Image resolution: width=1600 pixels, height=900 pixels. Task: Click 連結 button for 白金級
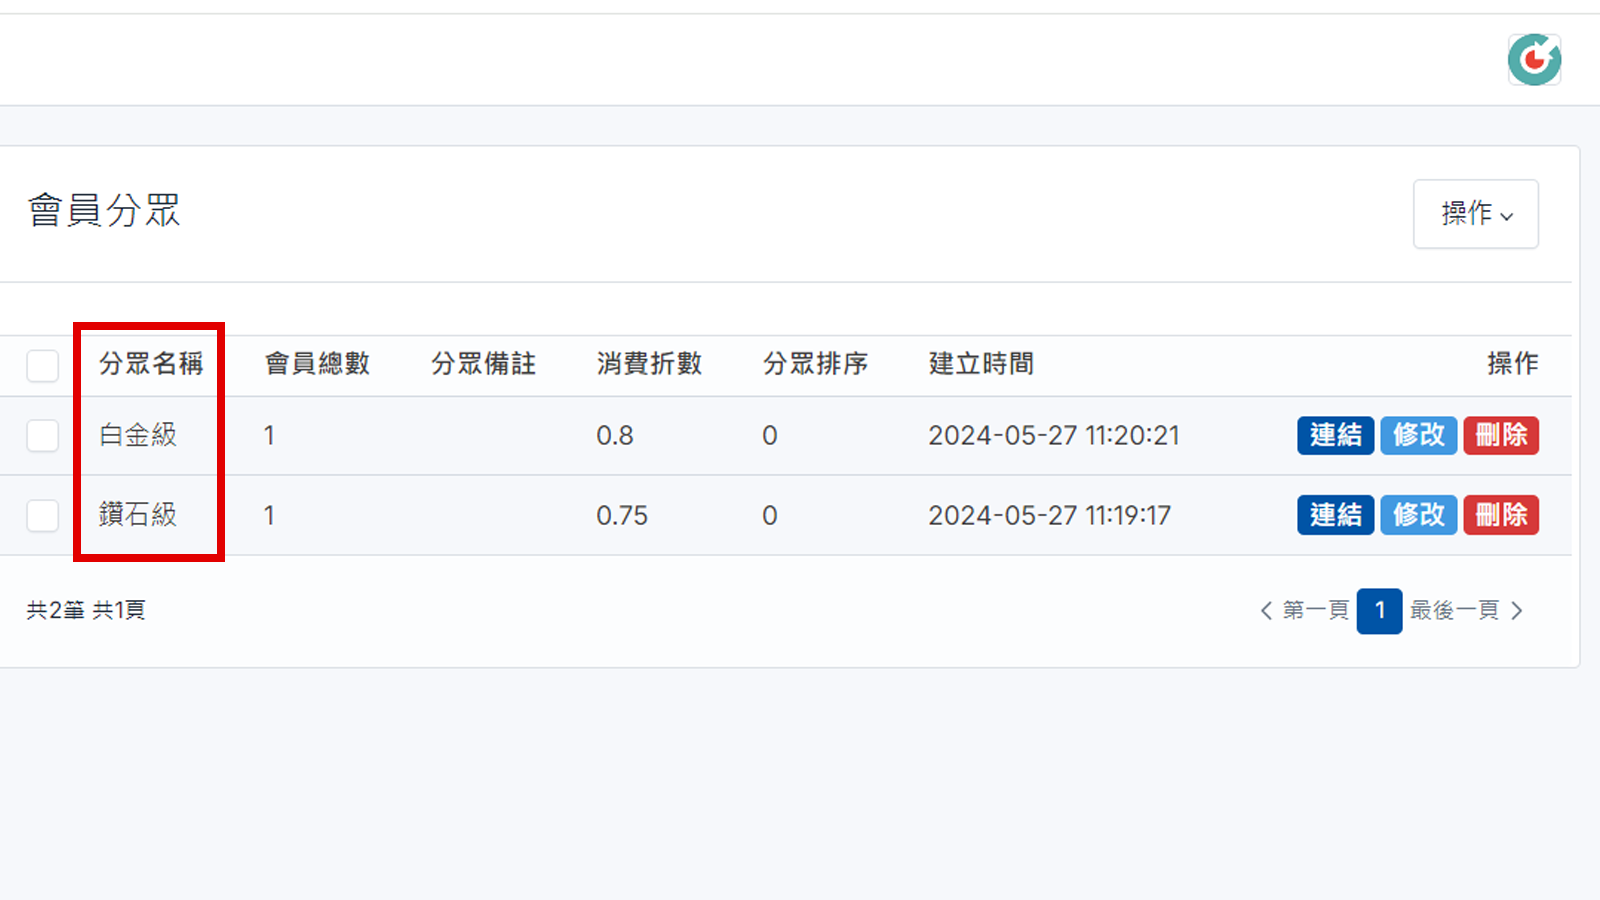point(1336,436)
